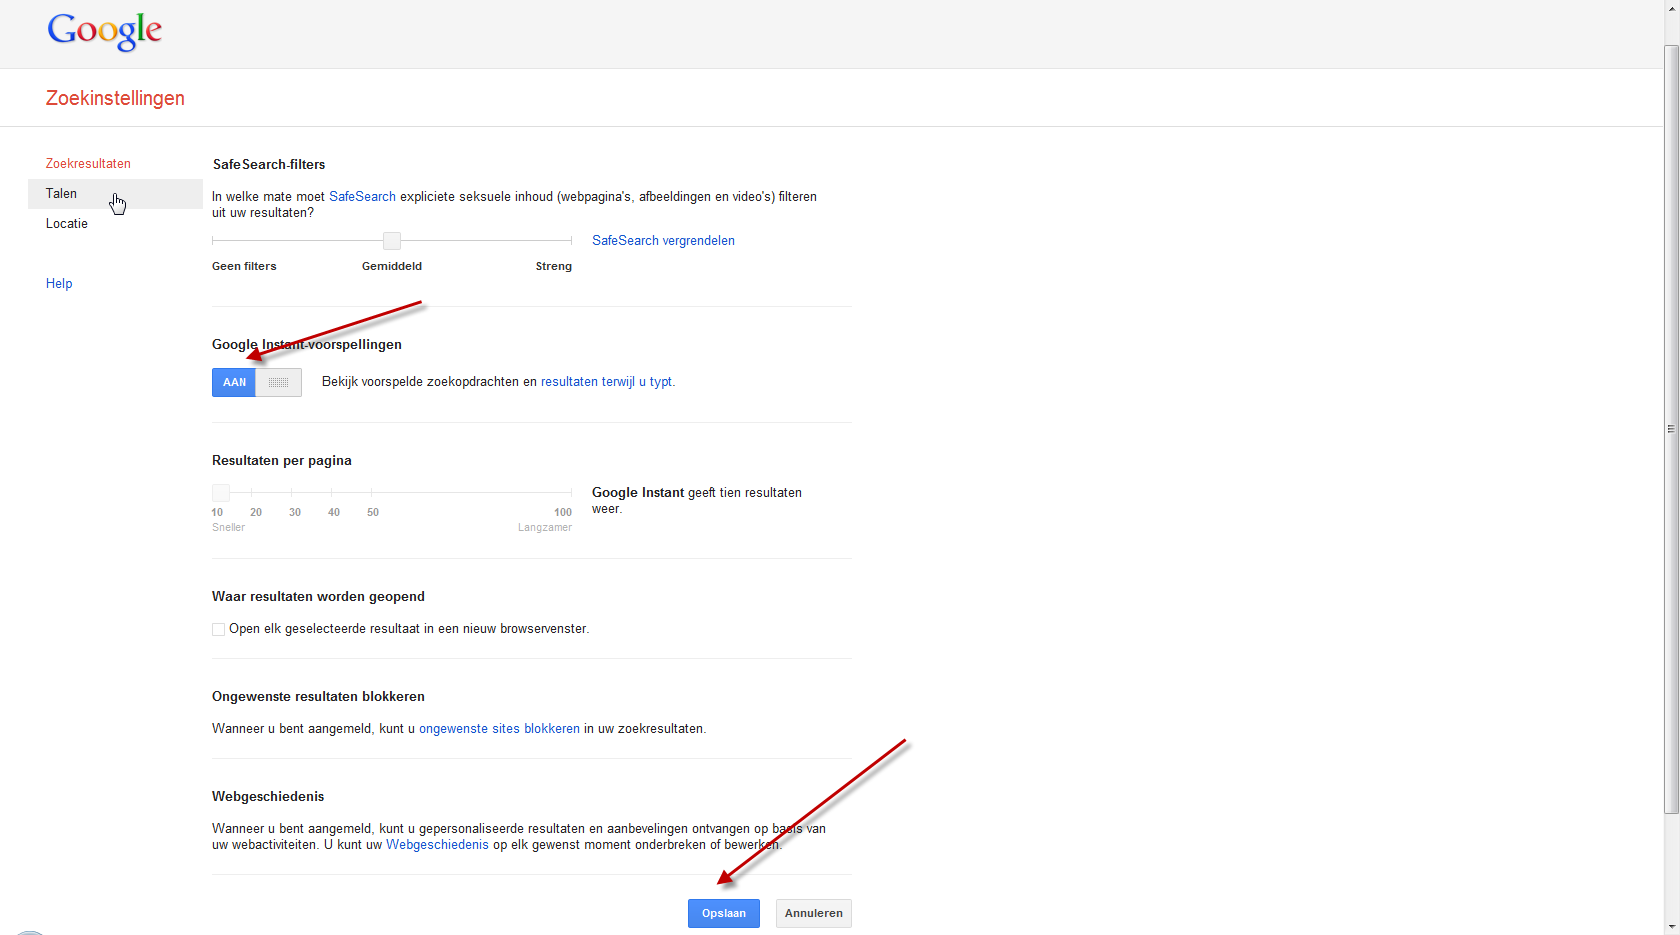Click the results per page slider handle
1680x935 pixels.
tap(221, 492)
